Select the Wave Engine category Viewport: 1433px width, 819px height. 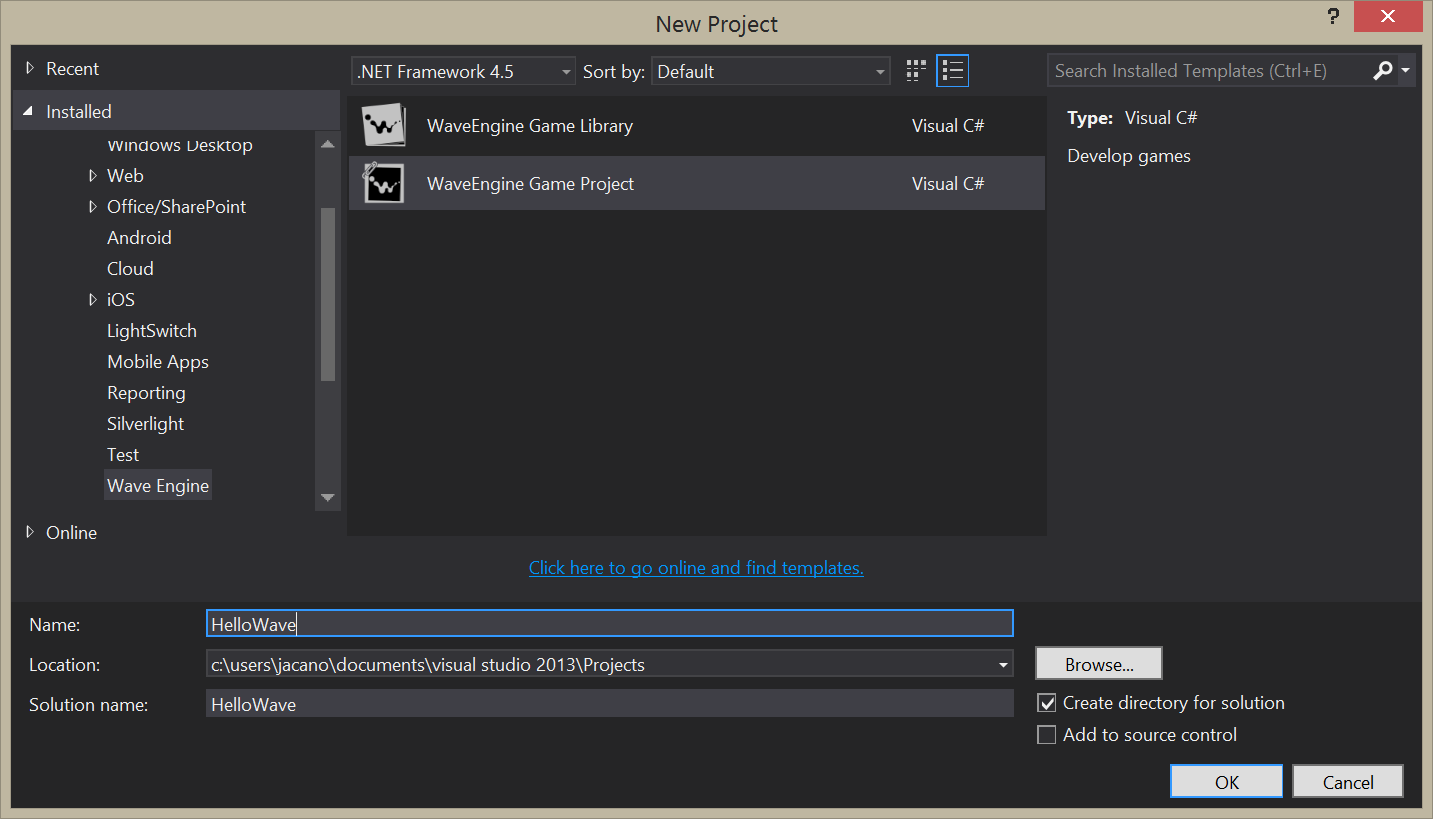158,486
